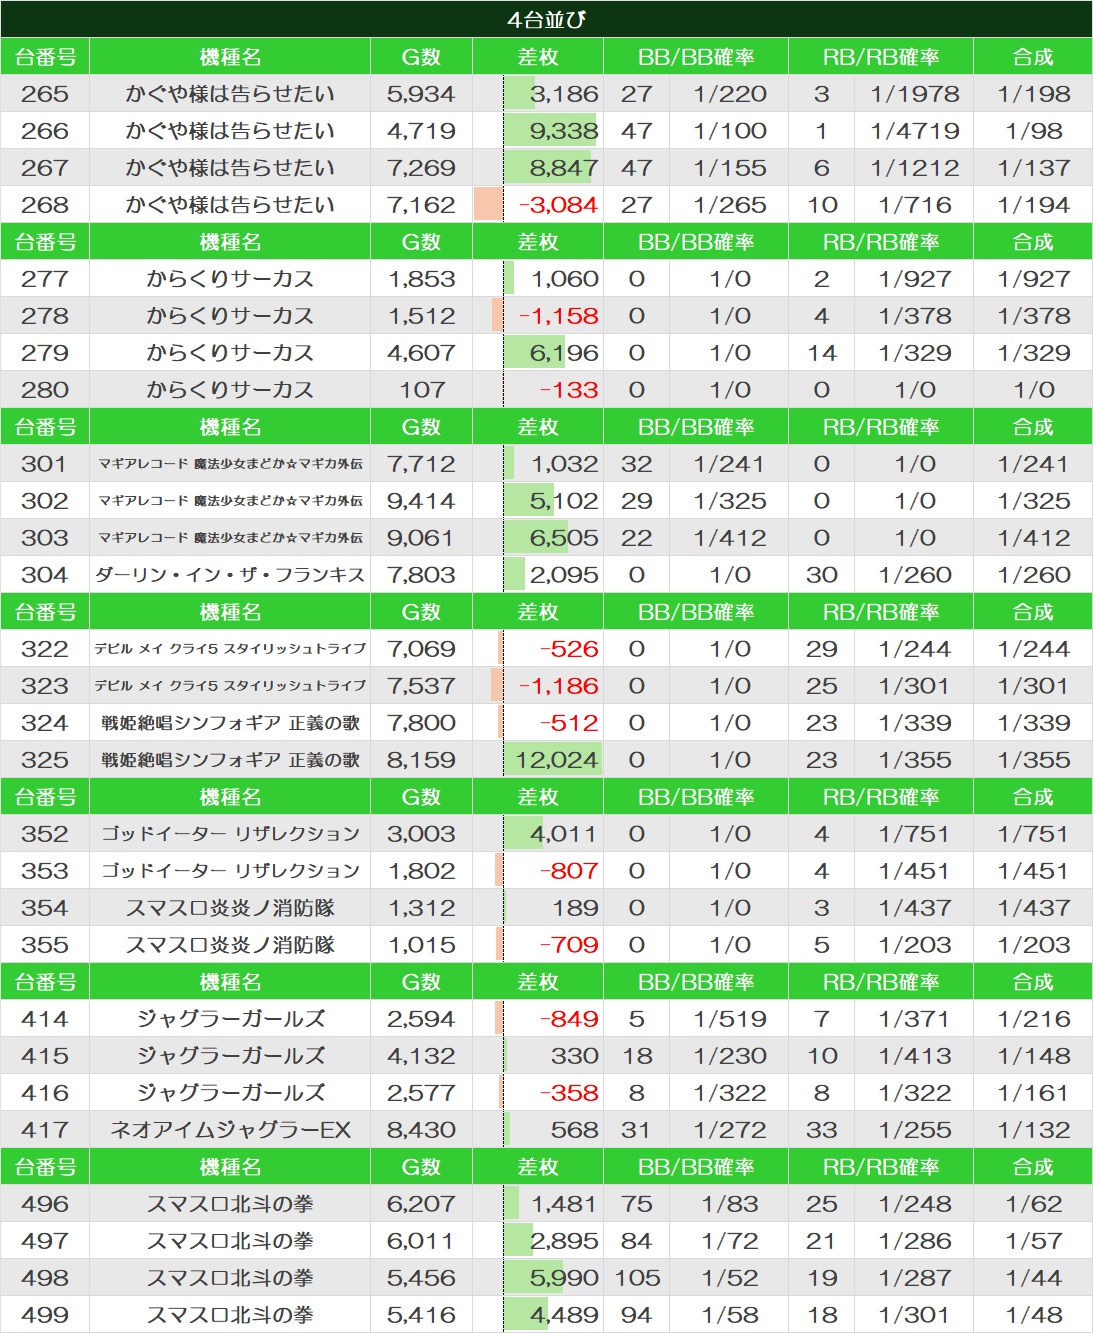
Task: Click the 5,990 difference value
Action: 564,1278
